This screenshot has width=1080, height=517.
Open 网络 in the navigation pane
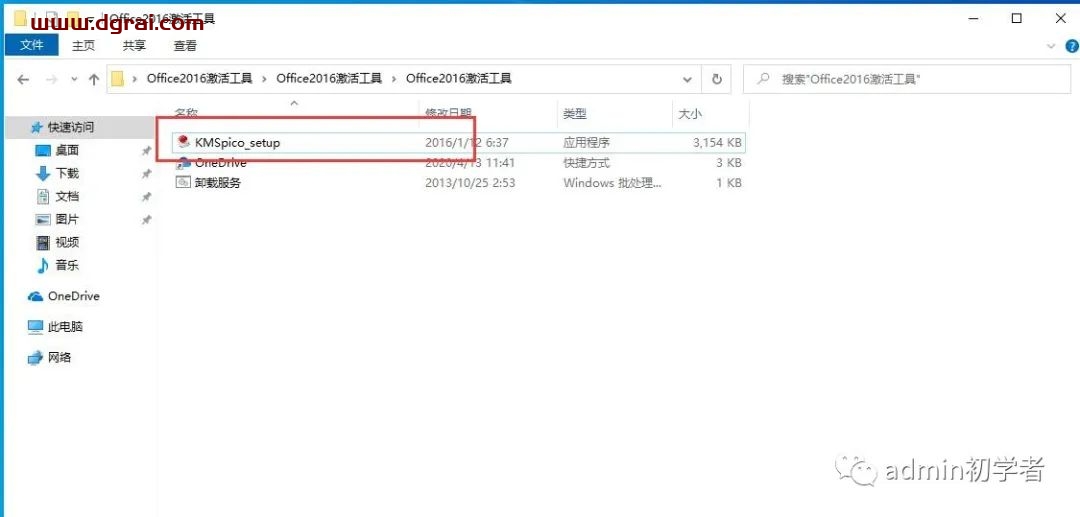59,357
